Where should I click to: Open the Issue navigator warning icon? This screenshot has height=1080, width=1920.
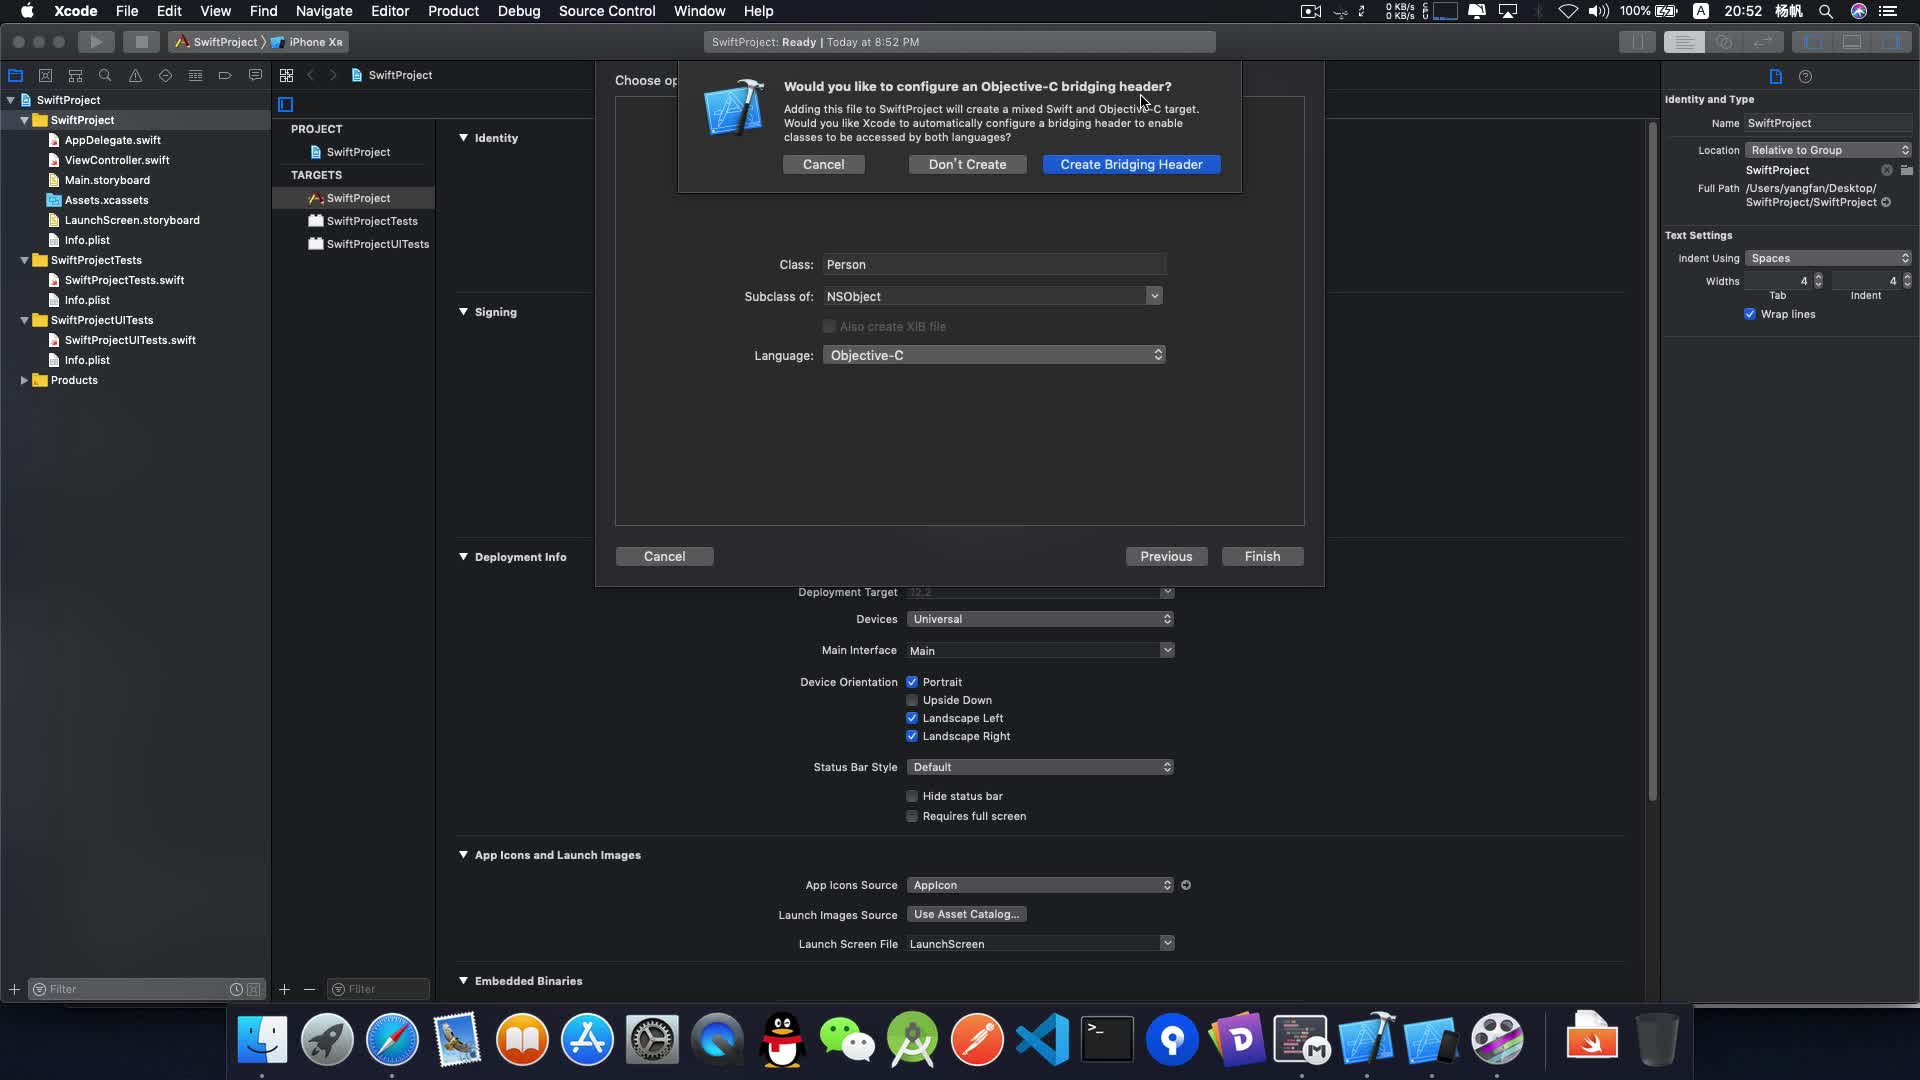[x=135, y=75]
